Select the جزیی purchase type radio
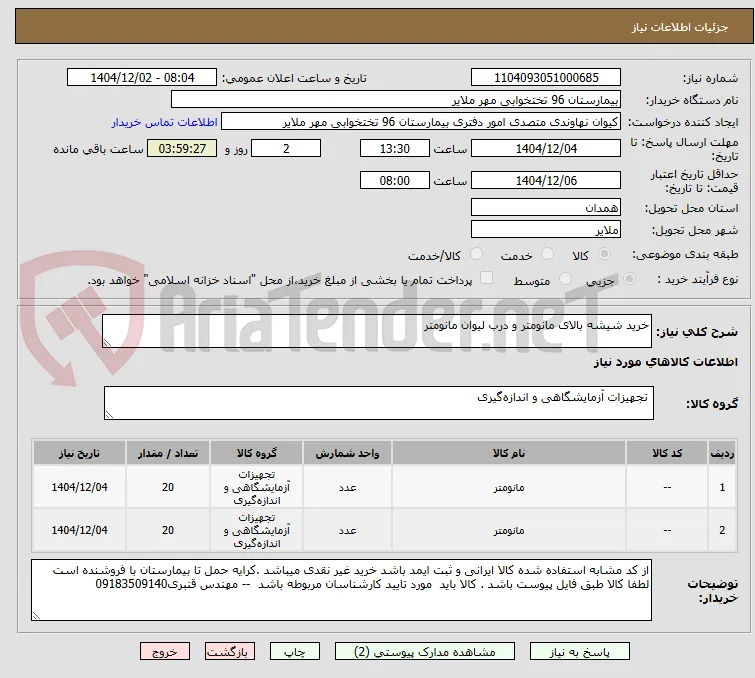This screenshot has height=678, width=755. point(629,279)
